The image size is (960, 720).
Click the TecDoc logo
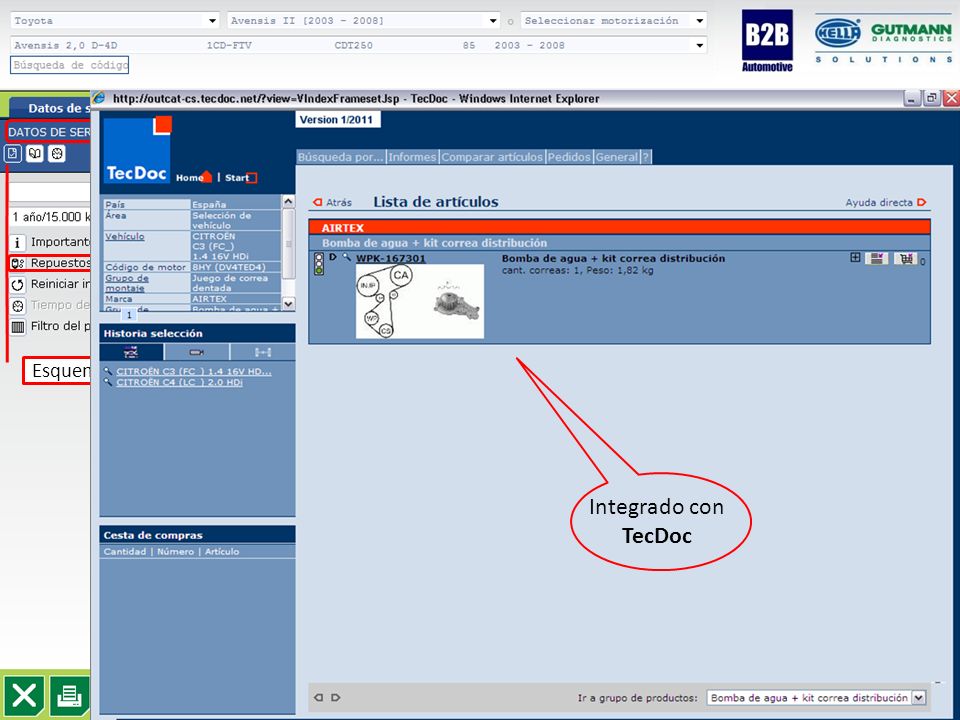(138, 150)
